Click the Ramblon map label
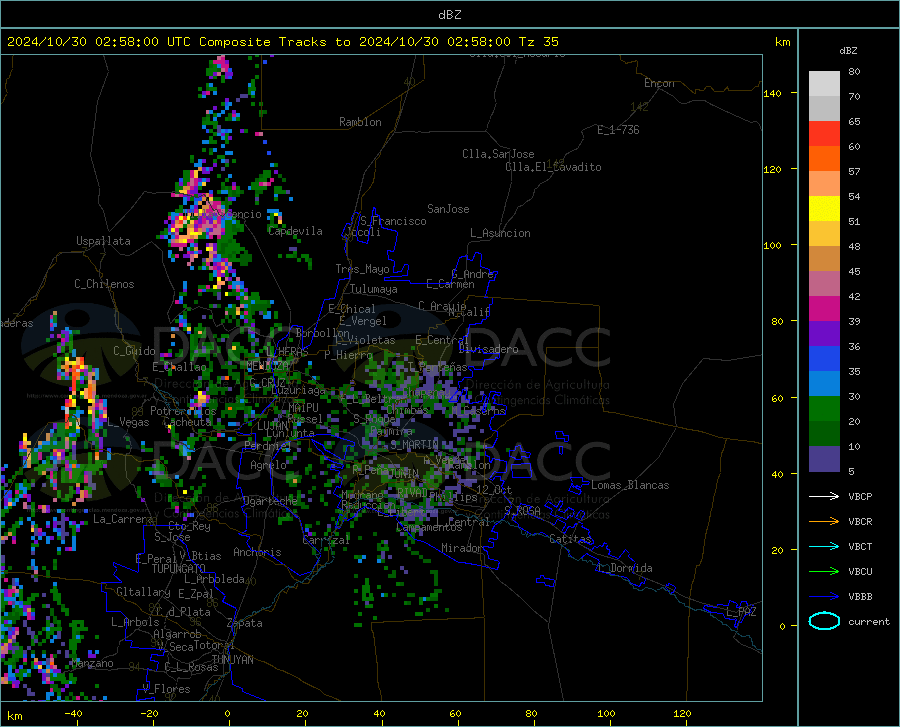Image resolution: width=900 pixels, height=727 pixels. click(x=360, y=122)
